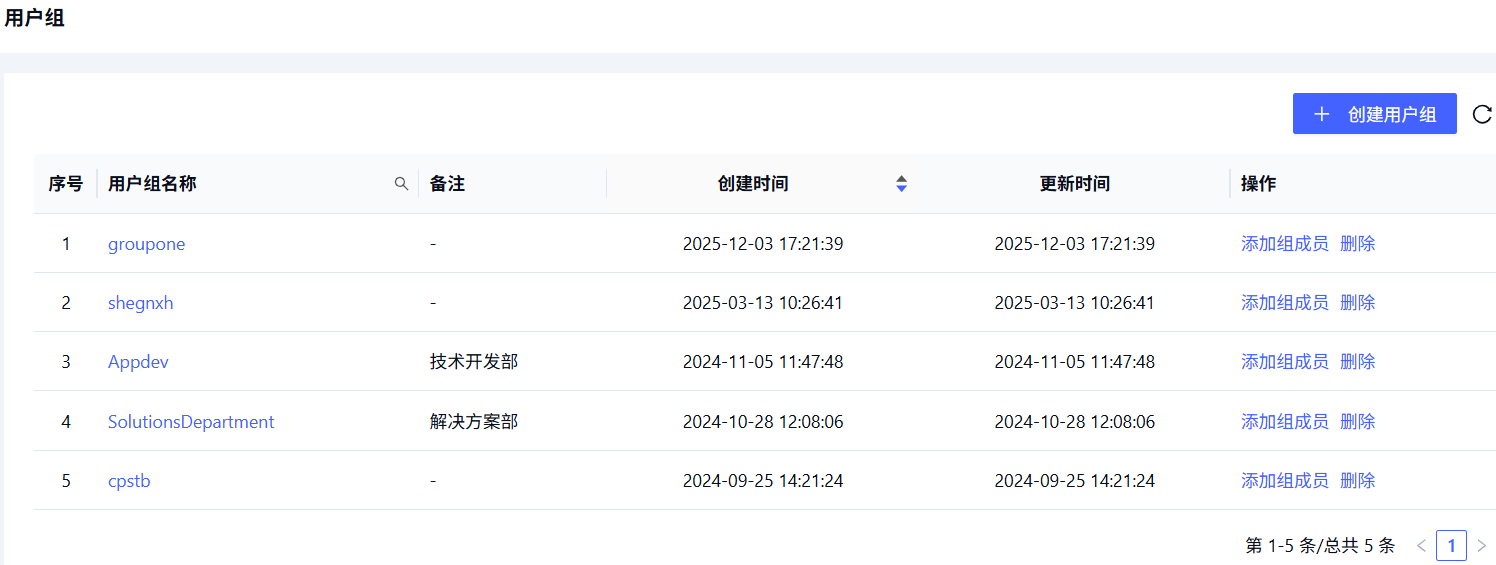This screenshot has width=1496, height=565.
Task: Sort by 创建时间 using the sort arrows
Action: tap(901, 184)
